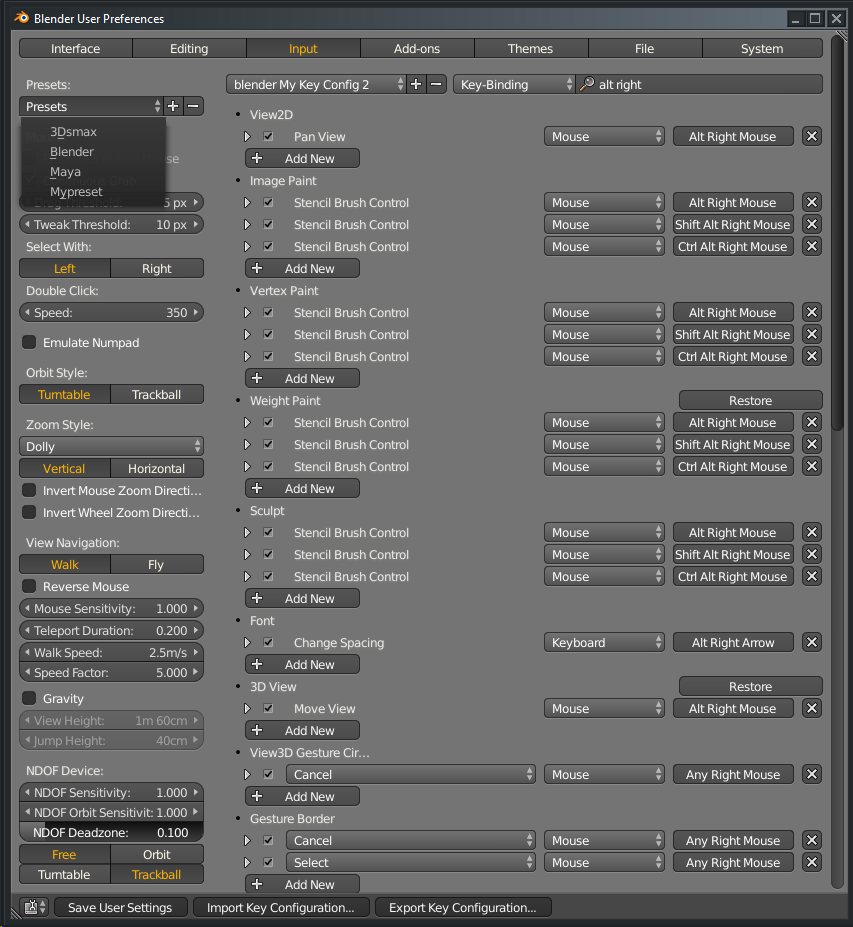Remove Gesture Border Select item with X
The width and height of the screenshot is (853, 927).
pyautogui.click(x=812, y=863)
